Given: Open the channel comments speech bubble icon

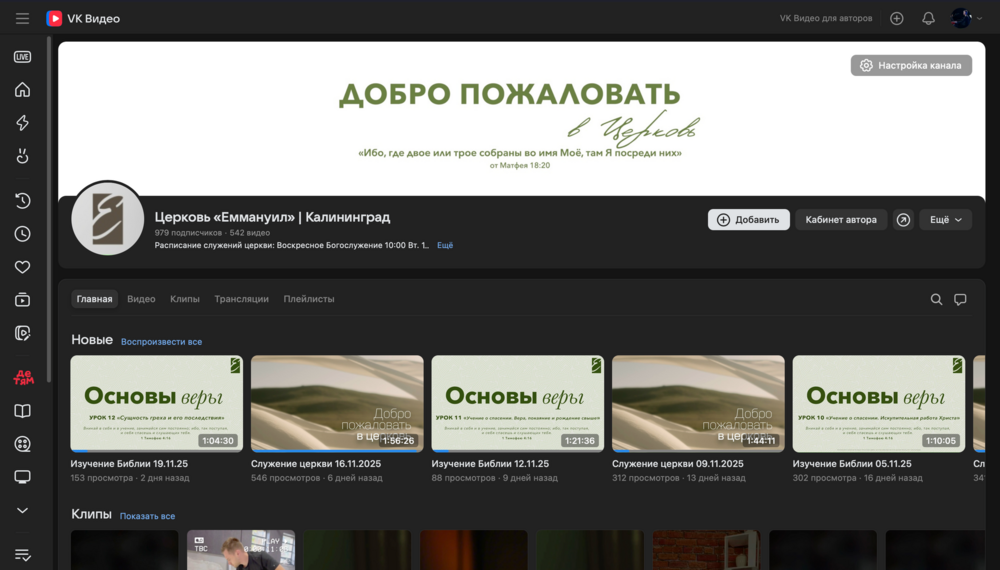Looking at the screenshot, I should (960, 299).
